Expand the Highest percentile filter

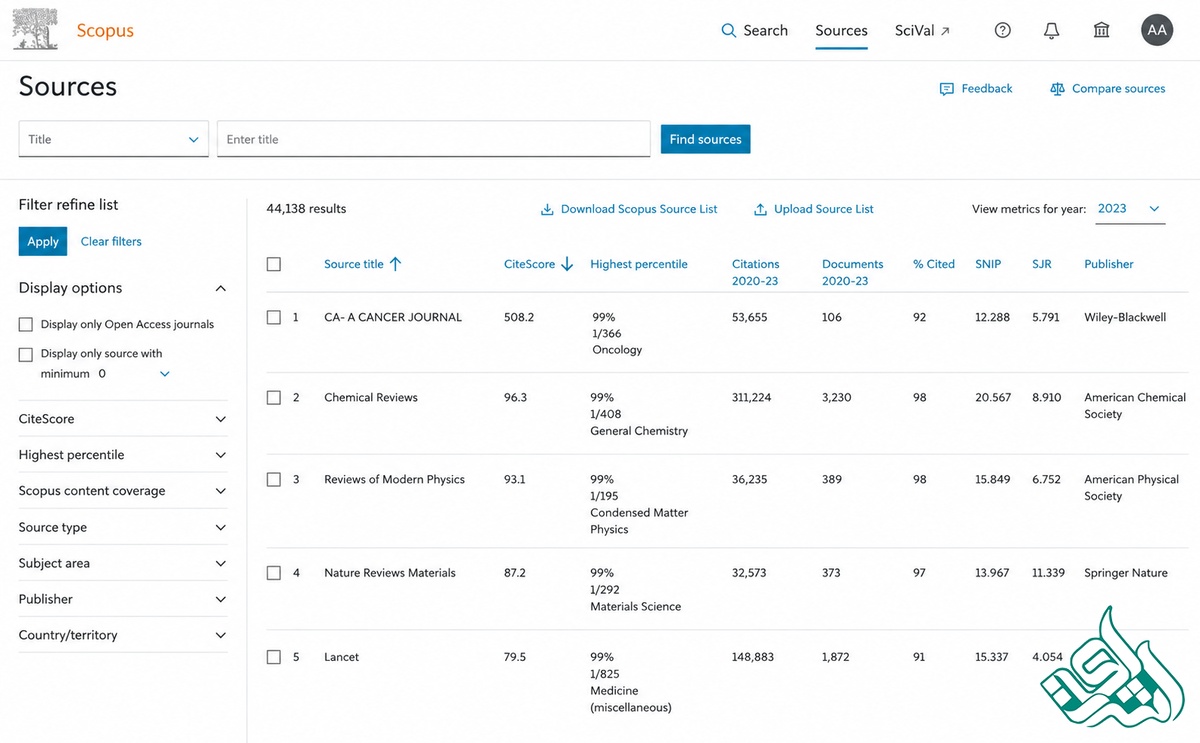pyautogui.click(x=123, y=455)
